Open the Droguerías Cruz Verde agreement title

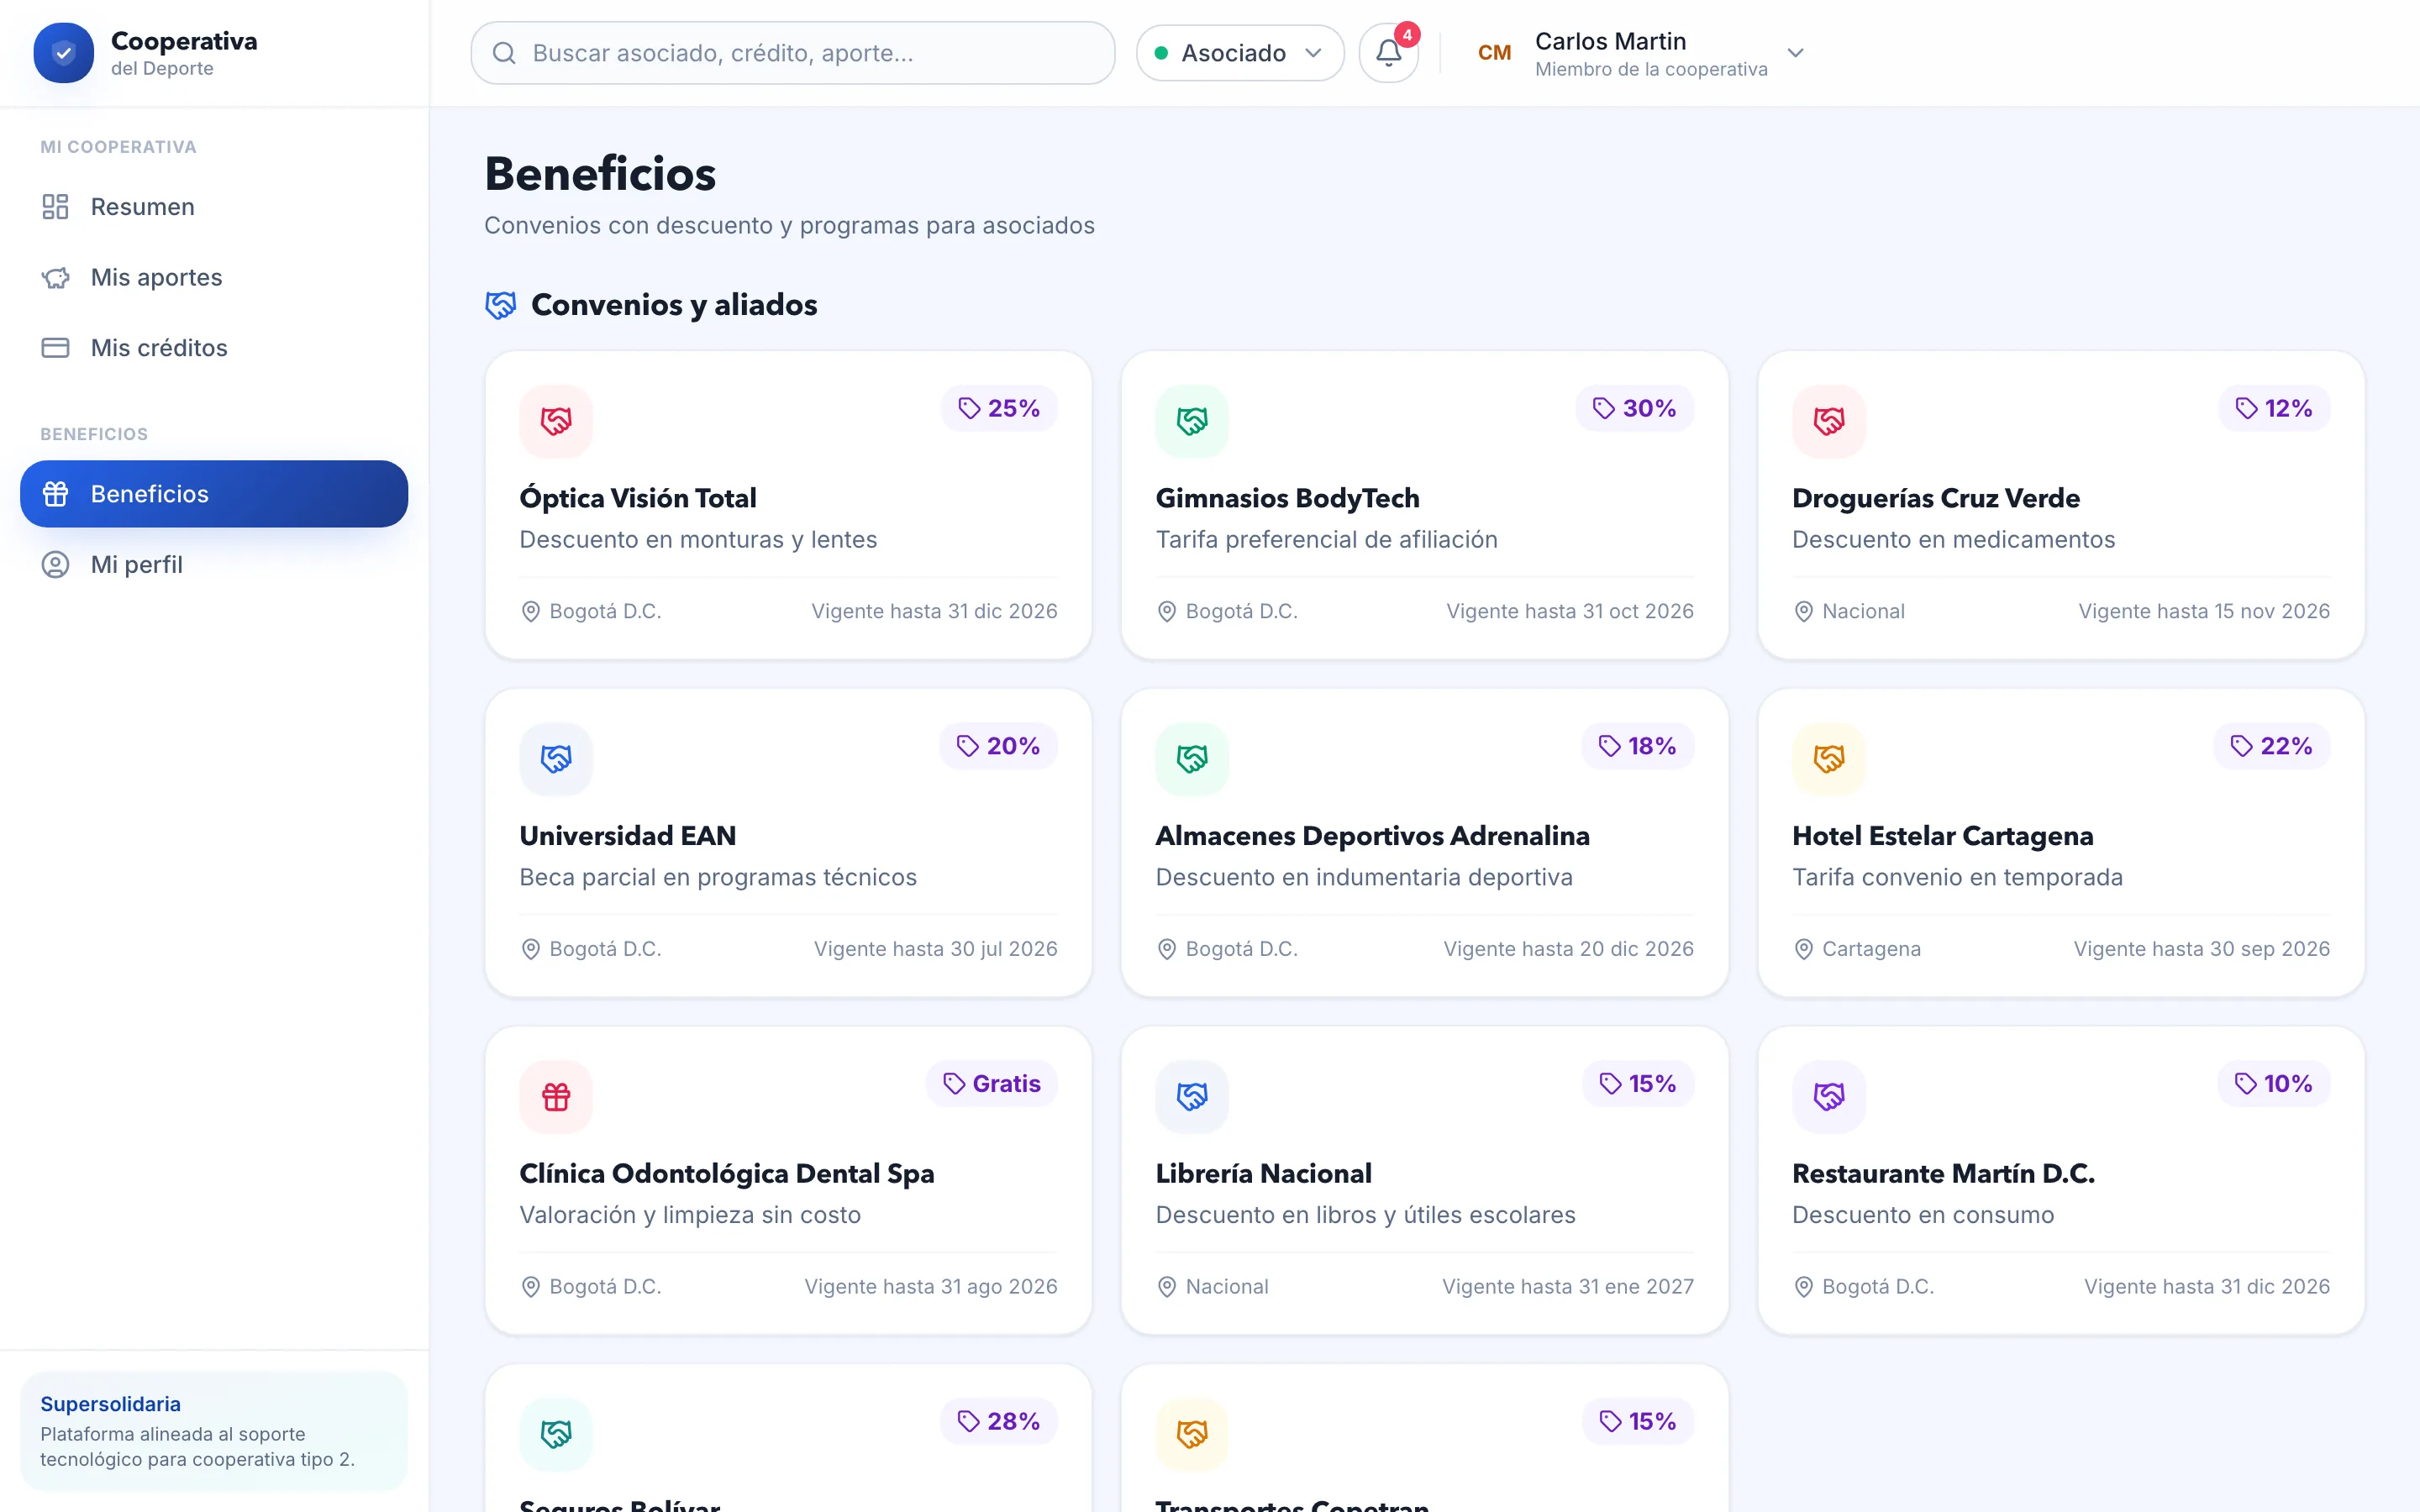(1936, 498)
